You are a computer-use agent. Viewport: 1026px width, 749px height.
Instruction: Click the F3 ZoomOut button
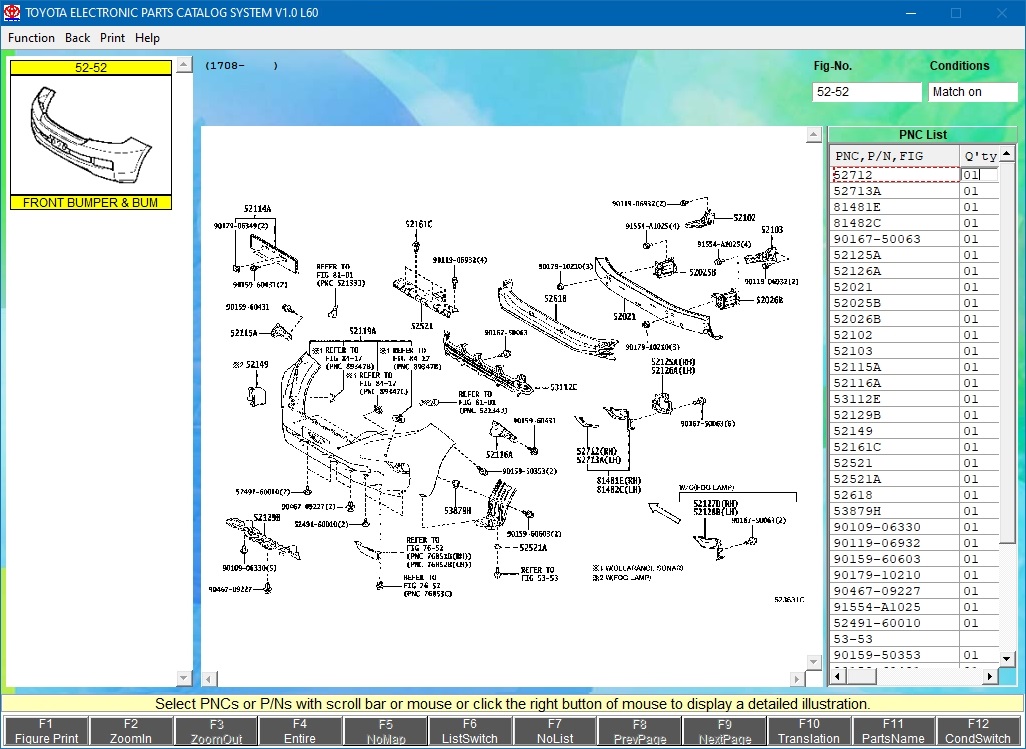point(216,731)
